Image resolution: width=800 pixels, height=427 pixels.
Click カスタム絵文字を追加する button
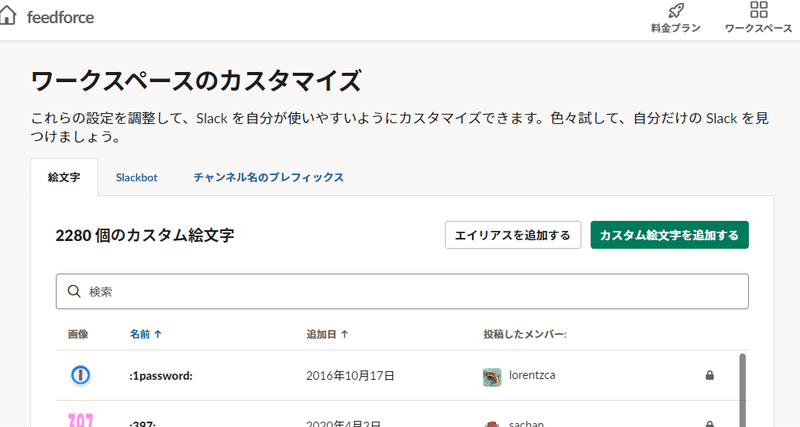coord(669,235)
